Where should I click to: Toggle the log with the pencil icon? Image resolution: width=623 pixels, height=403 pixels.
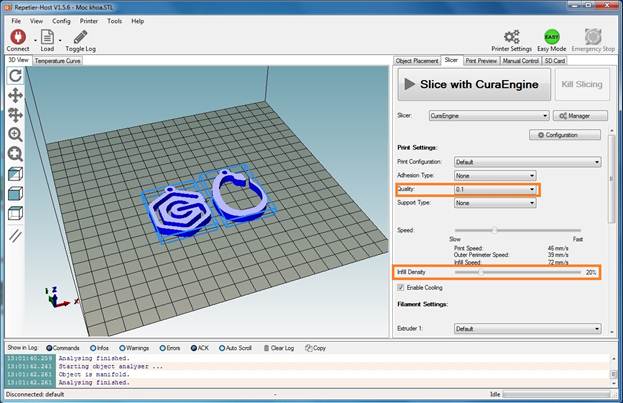coord(80,37)
